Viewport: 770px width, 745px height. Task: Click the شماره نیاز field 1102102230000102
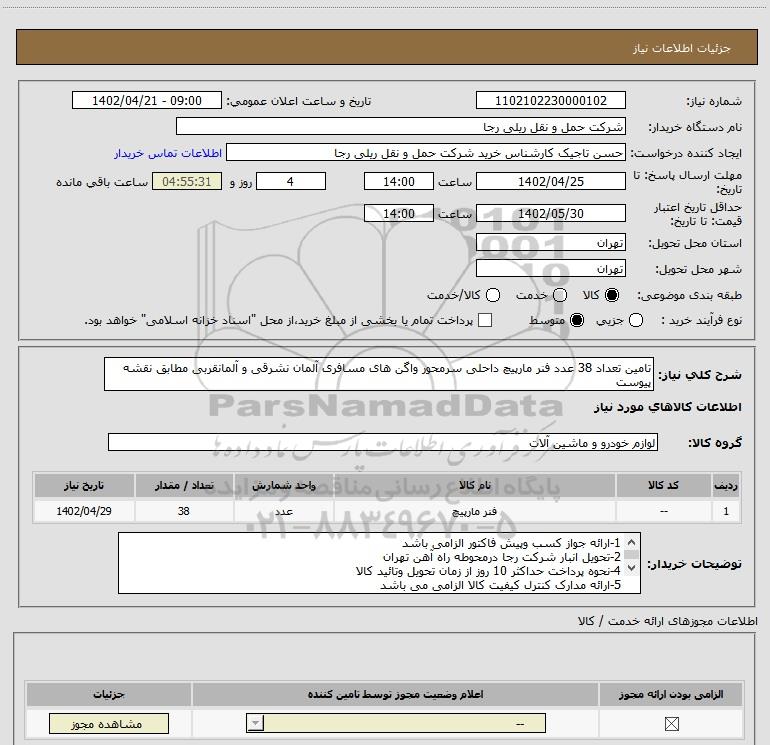550,100
